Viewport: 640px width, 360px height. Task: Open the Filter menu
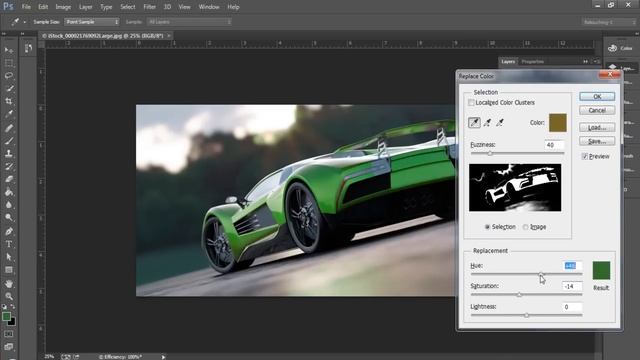pos(149,7)
